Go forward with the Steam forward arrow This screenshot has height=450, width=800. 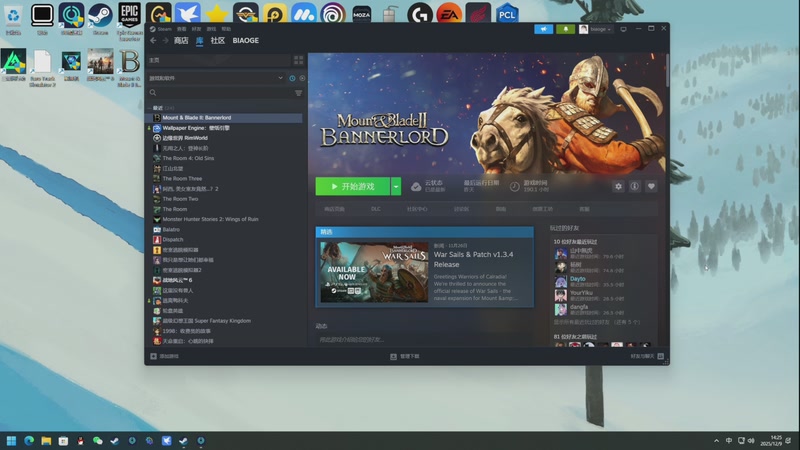(165, 40)
